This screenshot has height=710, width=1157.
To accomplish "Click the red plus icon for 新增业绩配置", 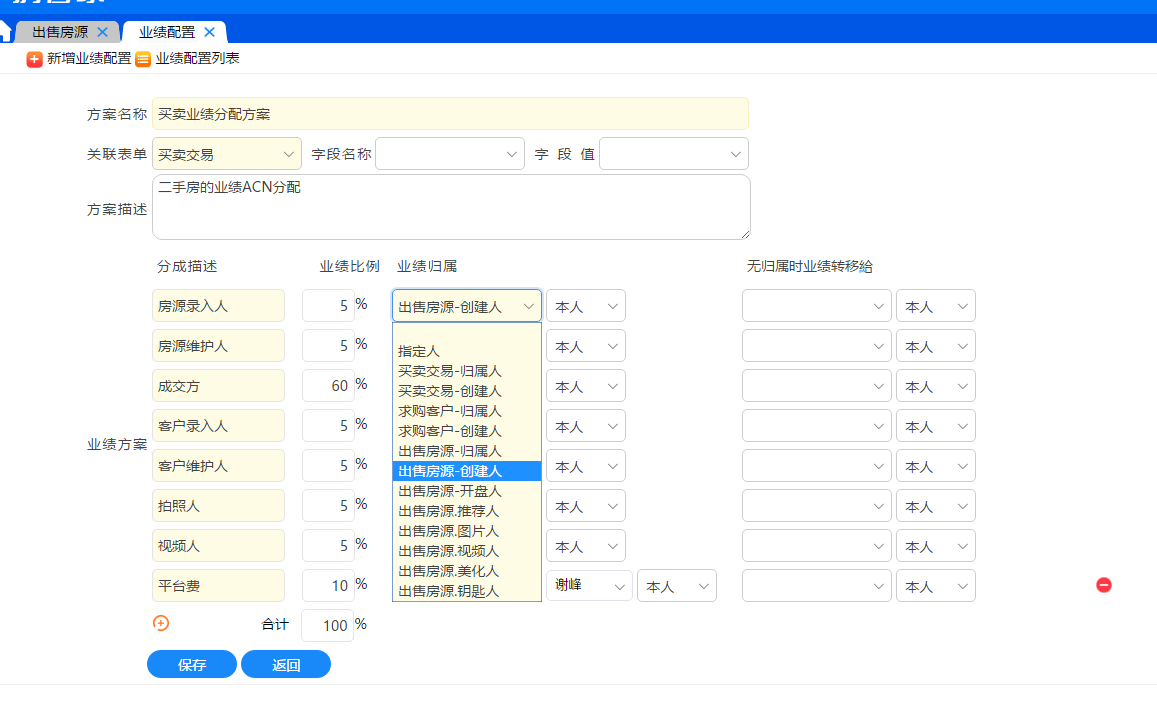I will [x=34, y=59].
